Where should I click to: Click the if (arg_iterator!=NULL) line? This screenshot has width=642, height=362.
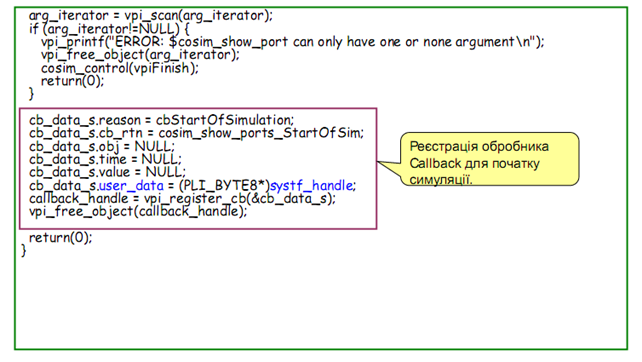coord(109,29)
